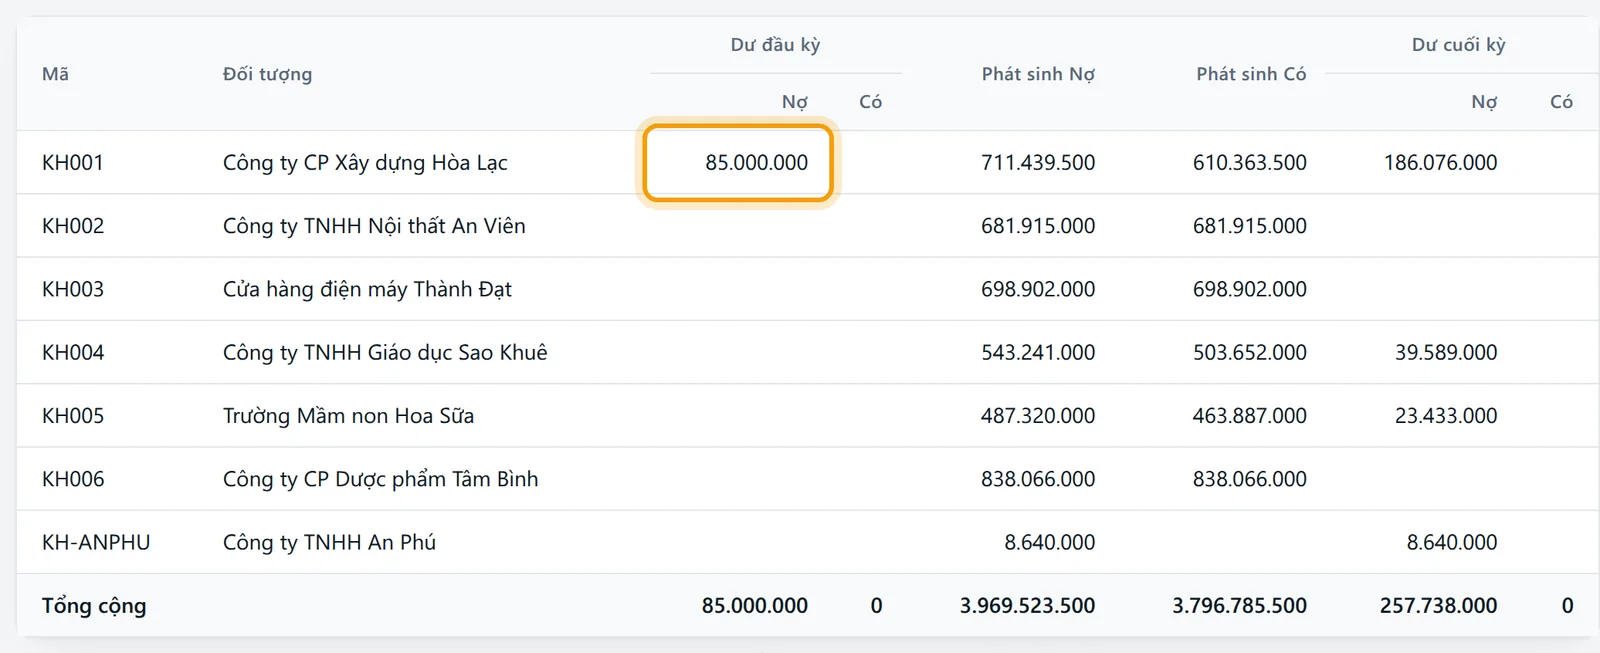Click the Dư cuối kỳ header
Viewport: 1600px width, 653px height.
tap(1458, 45)
